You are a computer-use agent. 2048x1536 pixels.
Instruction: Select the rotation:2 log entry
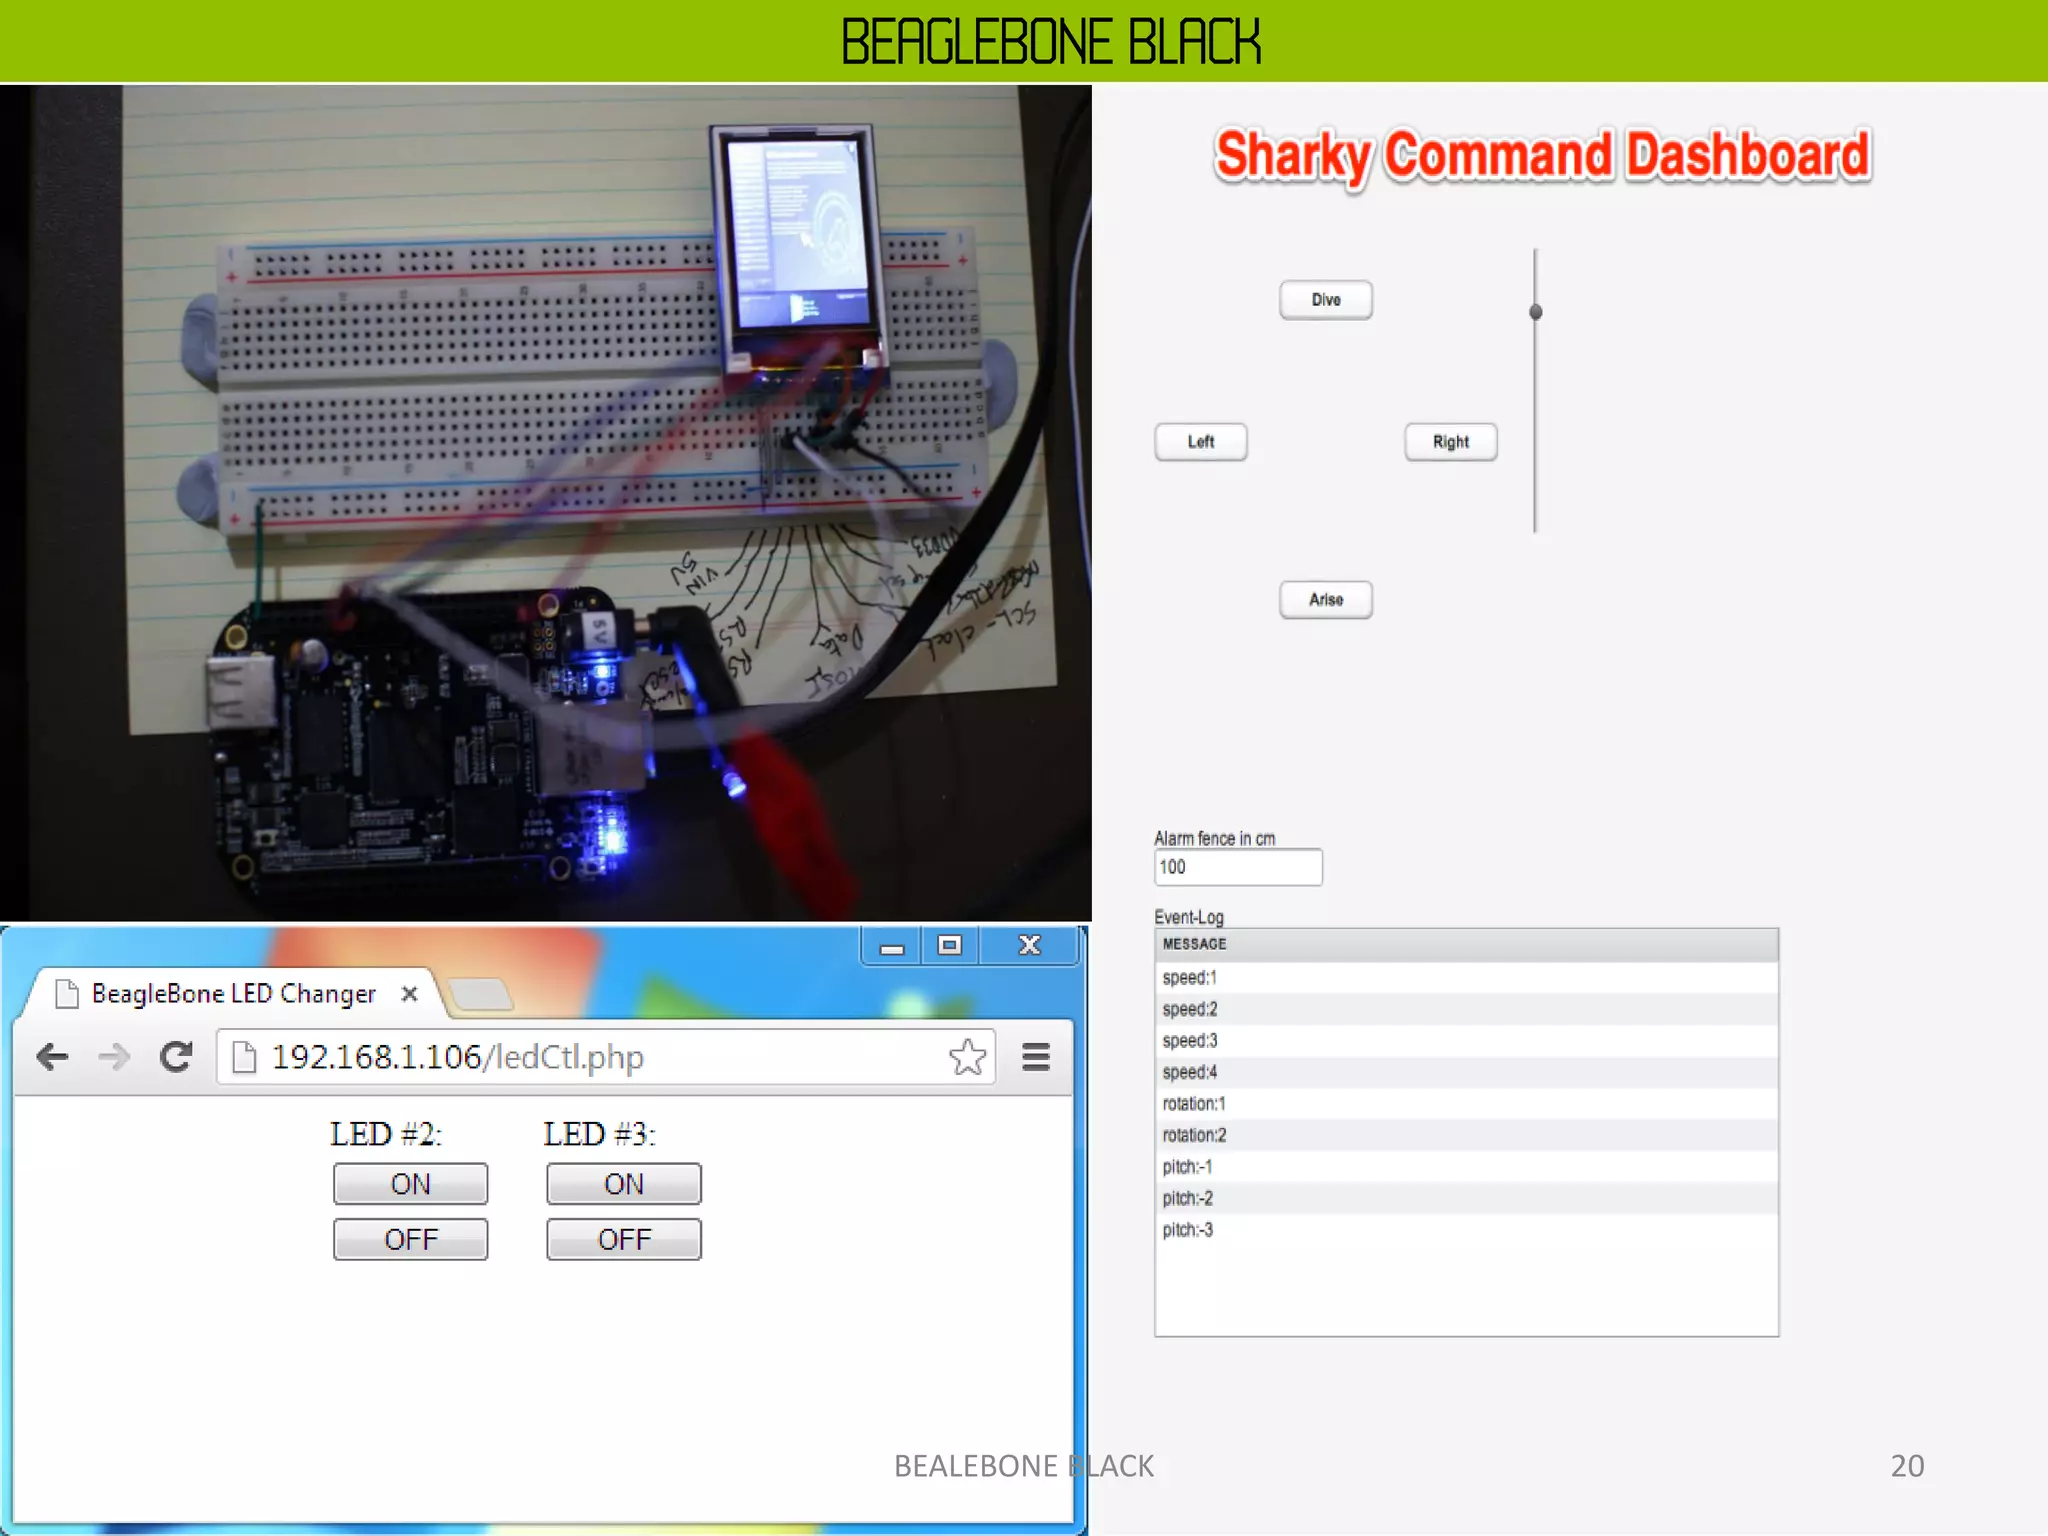[1466, 1135]
